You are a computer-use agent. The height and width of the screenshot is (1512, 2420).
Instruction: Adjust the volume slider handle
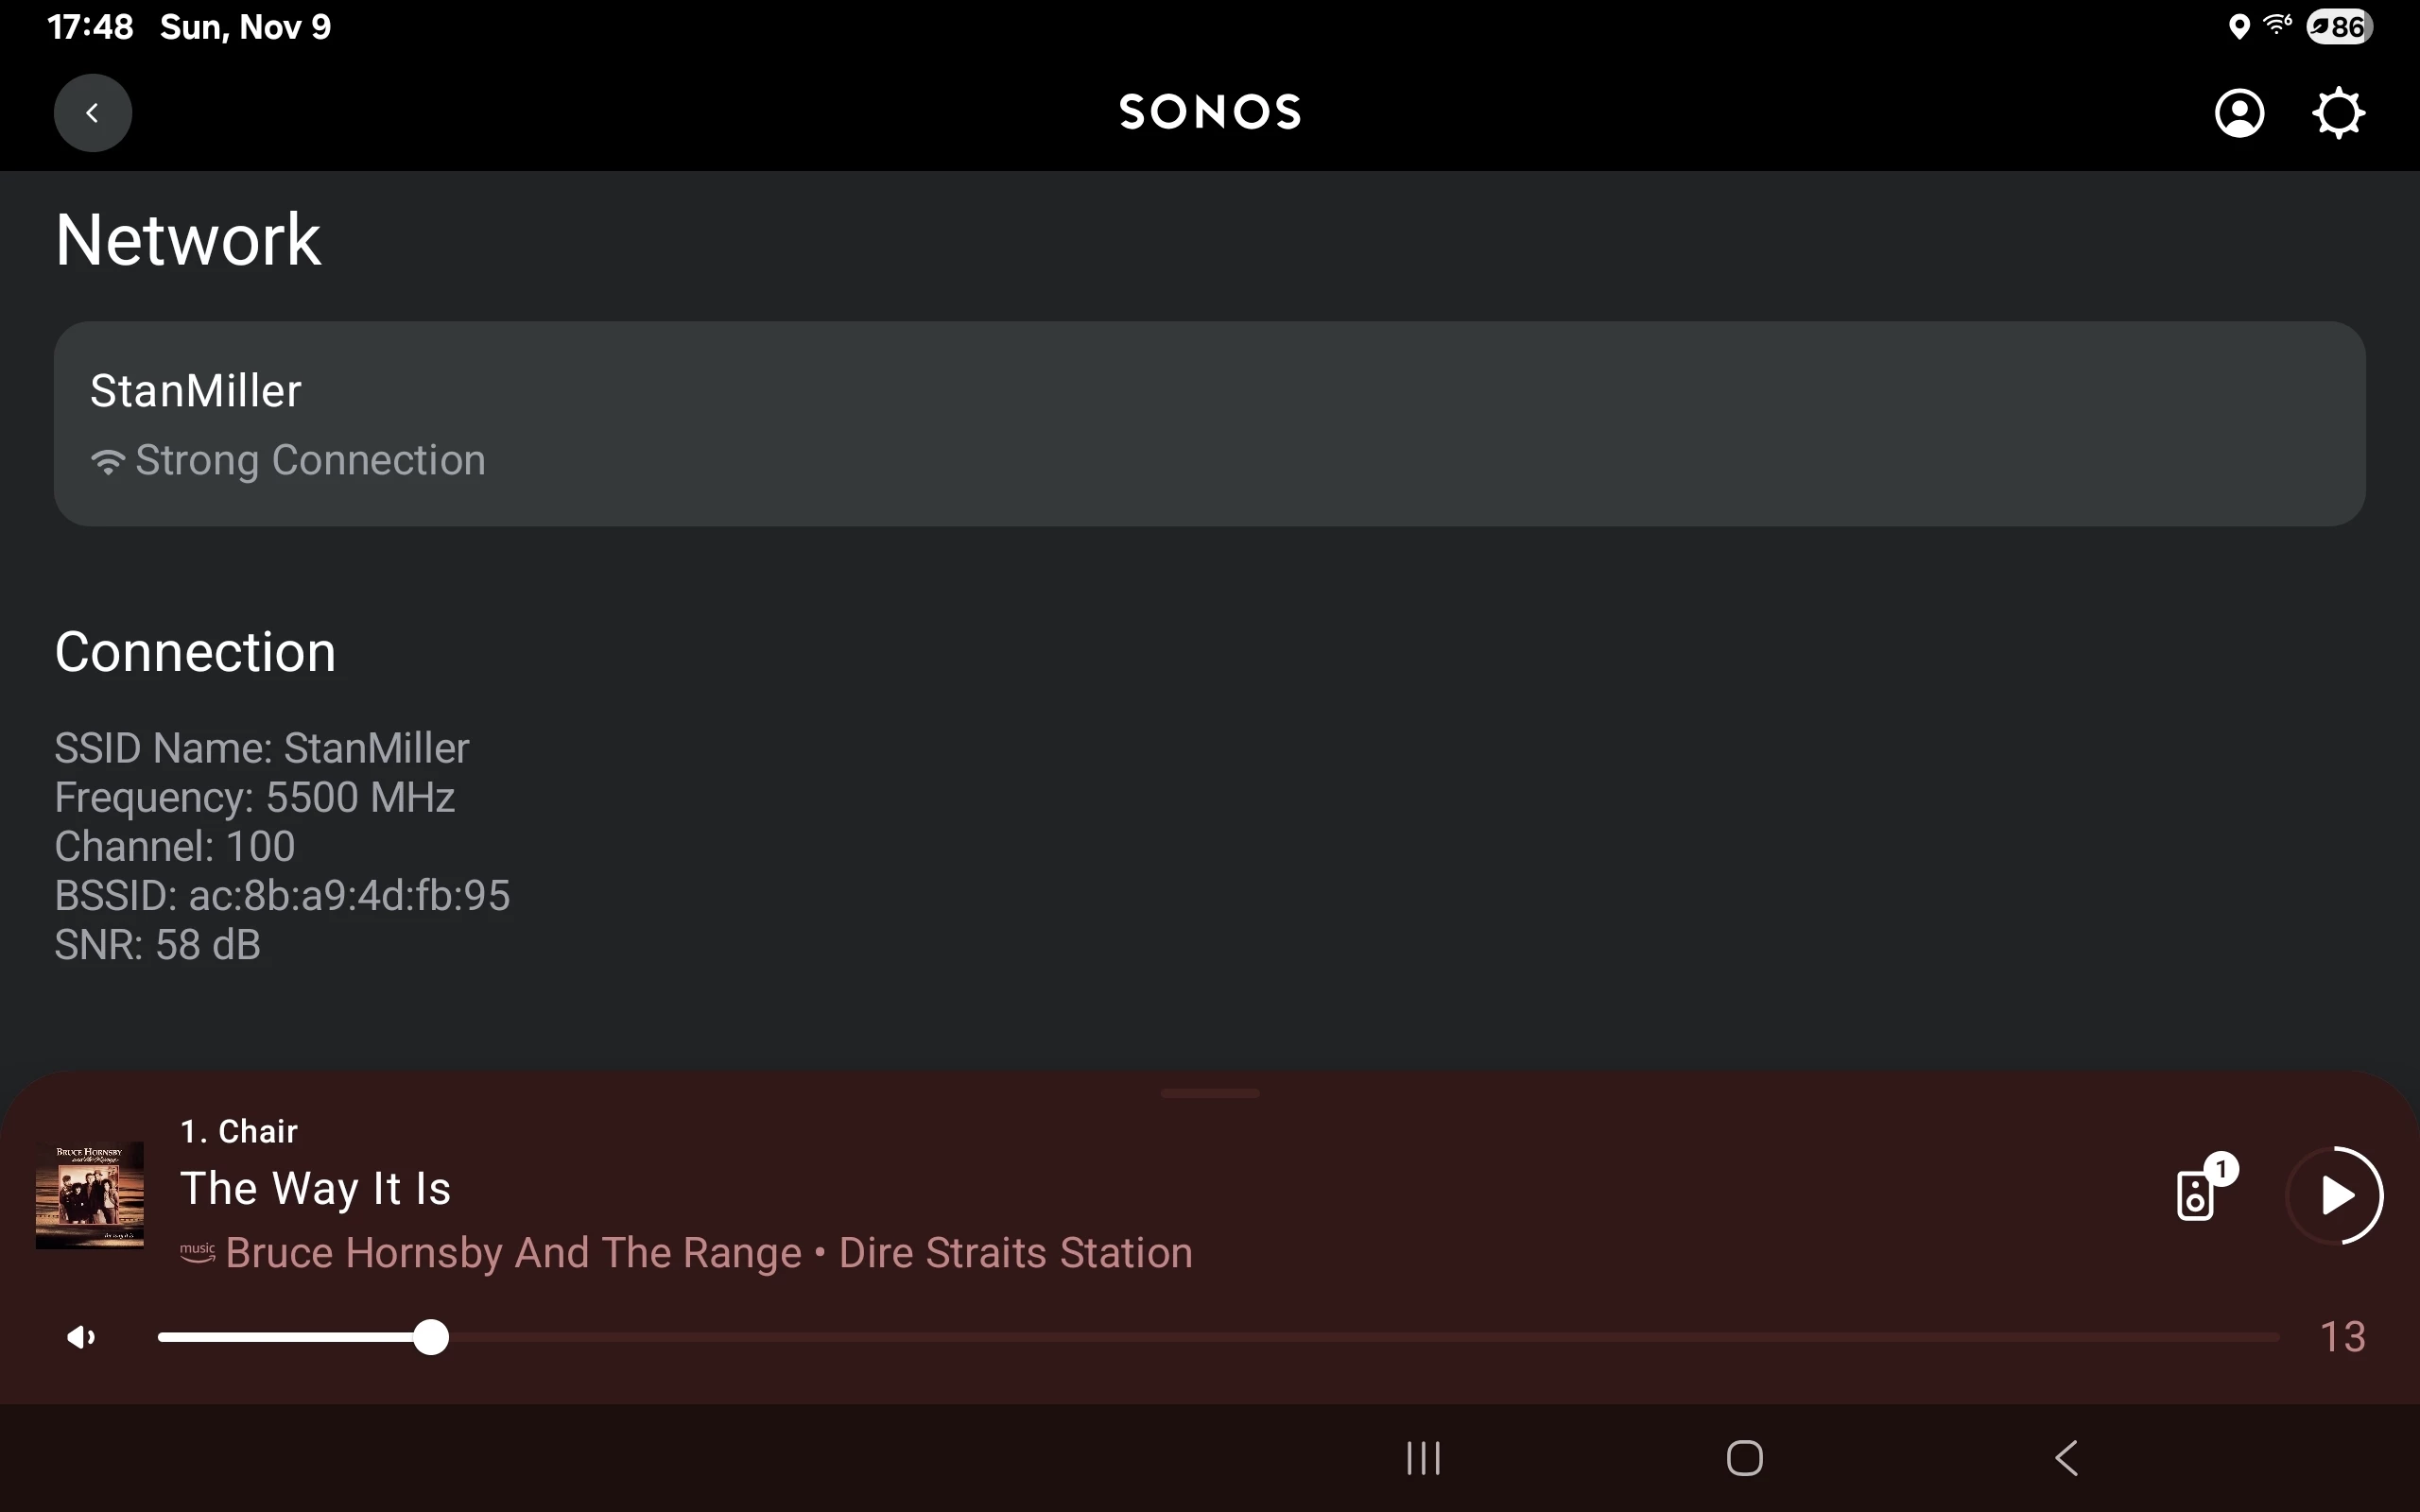coord(431,1337)
